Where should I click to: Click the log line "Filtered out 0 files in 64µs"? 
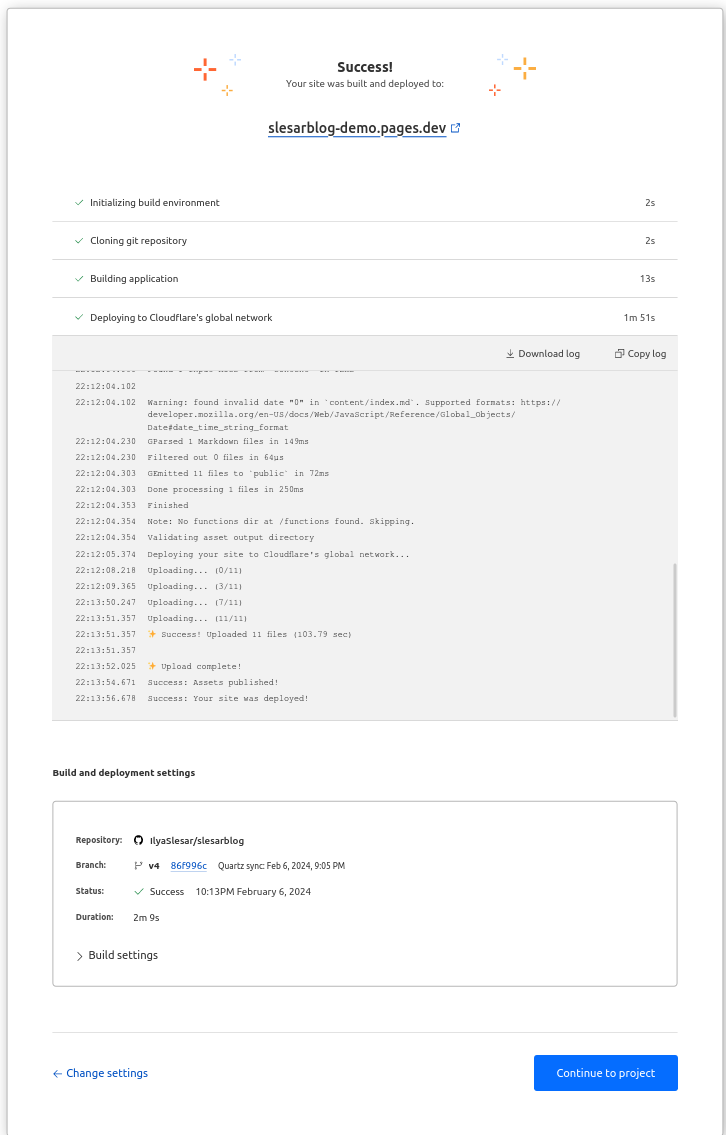point(216,457)
